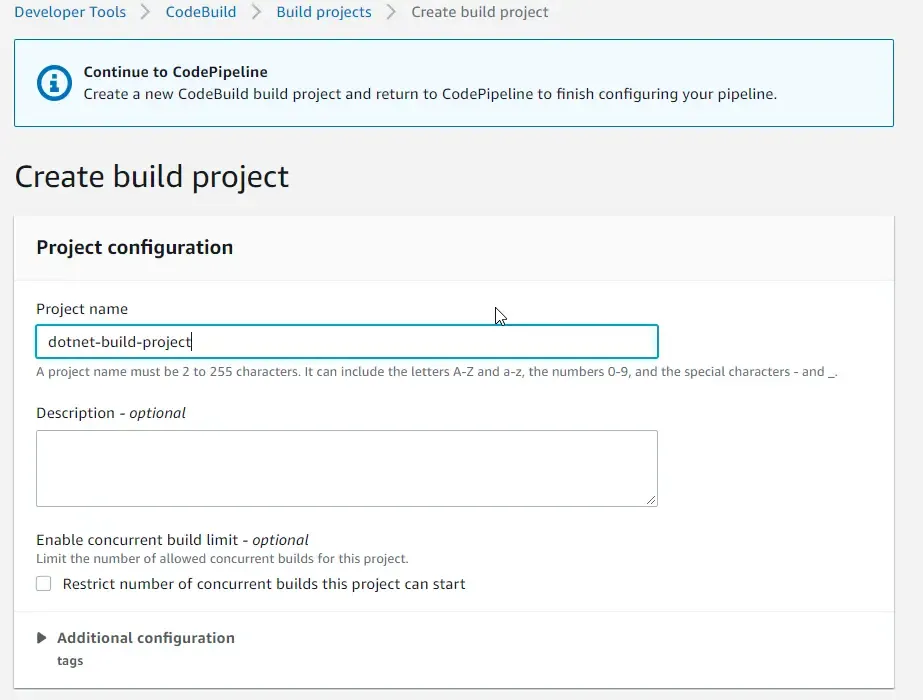Navigate to CodeBuild via the breadcrumb
Screen dimensions: 923x700
pyautogui.click(x=200, y=12)
